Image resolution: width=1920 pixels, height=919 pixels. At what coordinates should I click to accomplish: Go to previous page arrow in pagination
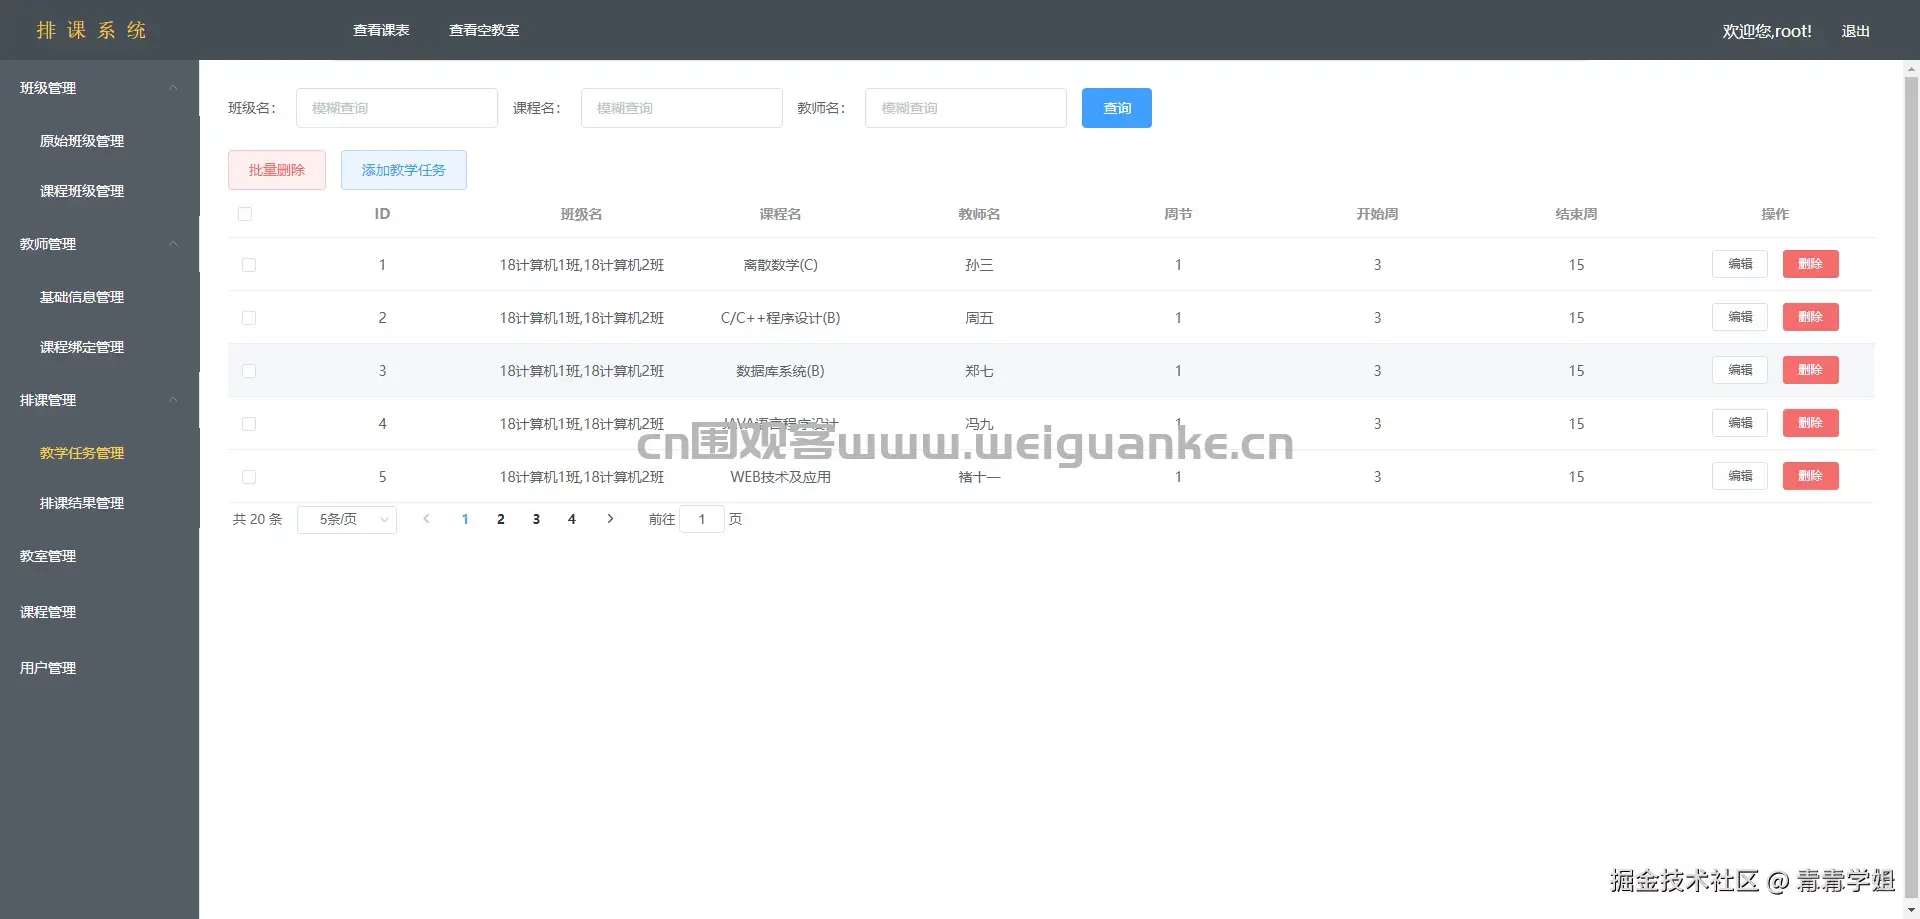click(427, 519)
